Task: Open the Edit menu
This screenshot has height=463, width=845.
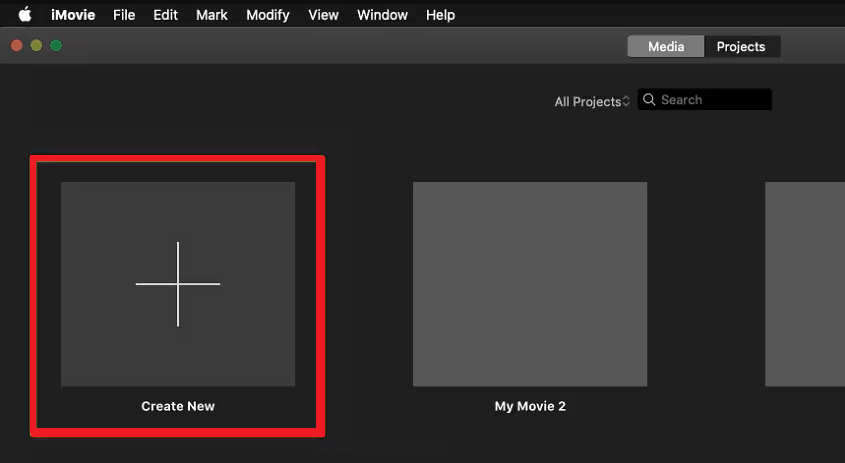Action: click(165, 15)
